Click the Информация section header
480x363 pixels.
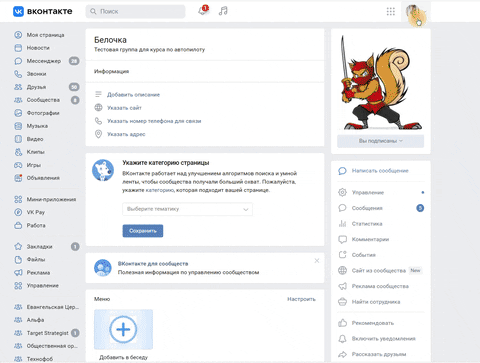point(111,71)
